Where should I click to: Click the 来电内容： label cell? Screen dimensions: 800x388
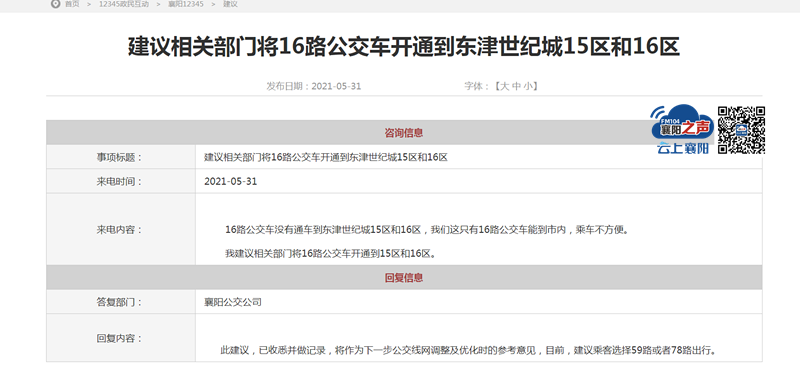tap(120, 229)
